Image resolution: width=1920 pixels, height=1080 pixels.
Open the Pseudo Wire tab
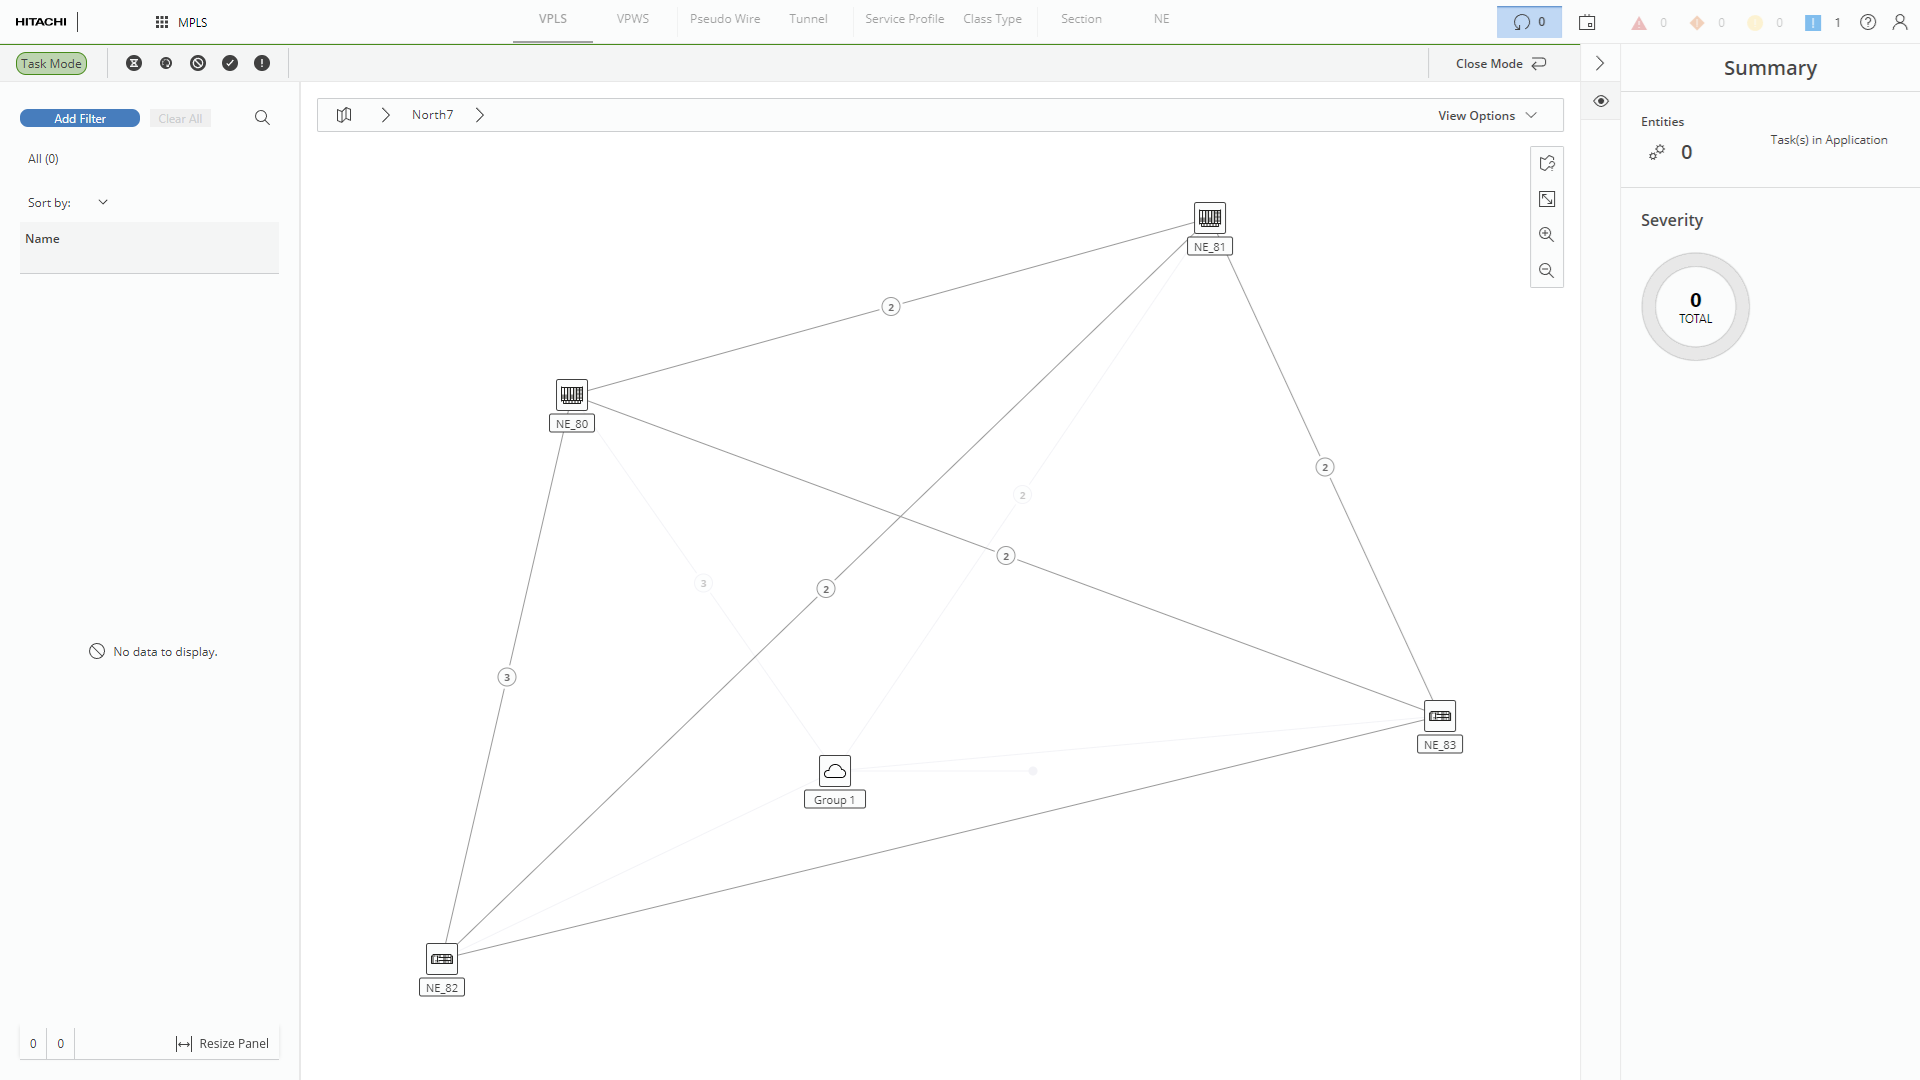tap(725, 19)
